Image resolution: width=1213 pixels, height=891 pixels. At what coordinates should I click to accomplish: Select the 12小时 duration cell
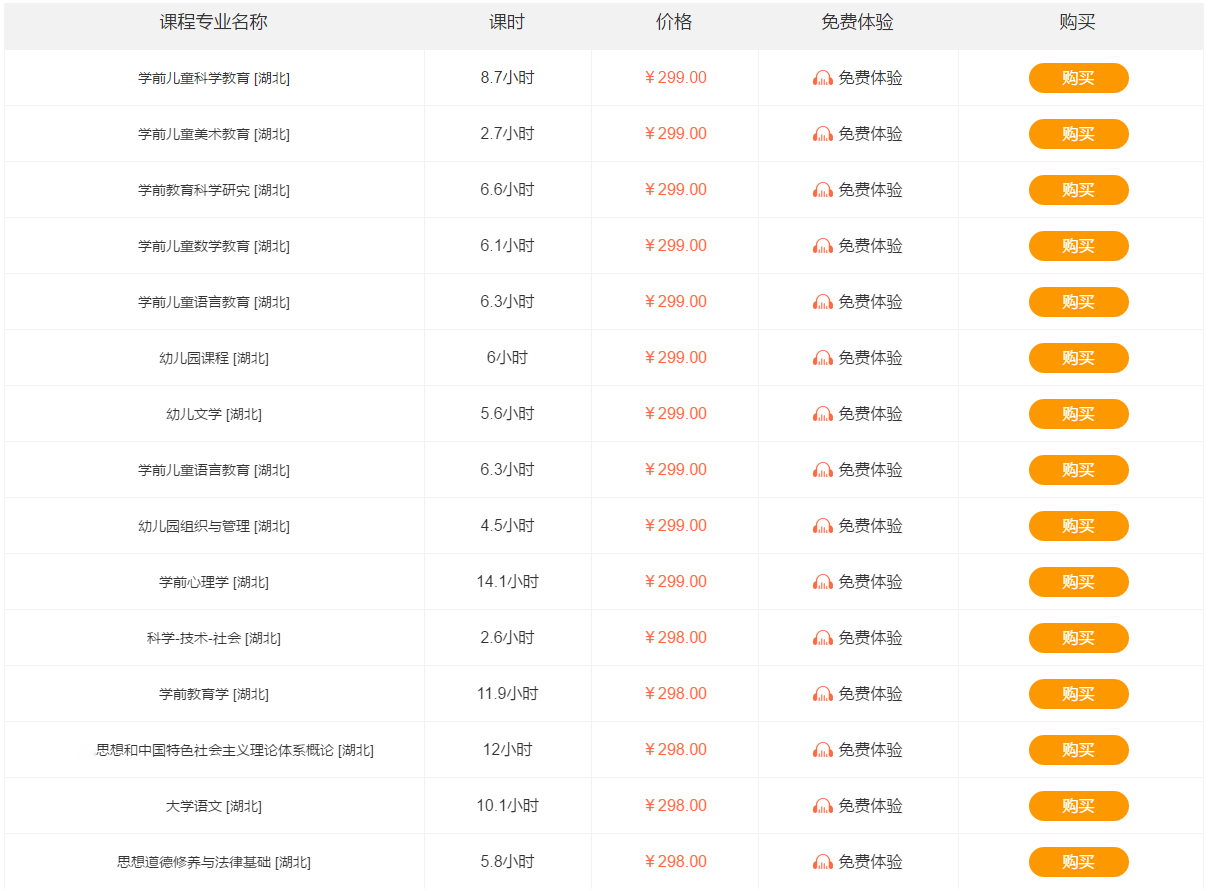tap(507, 750)
